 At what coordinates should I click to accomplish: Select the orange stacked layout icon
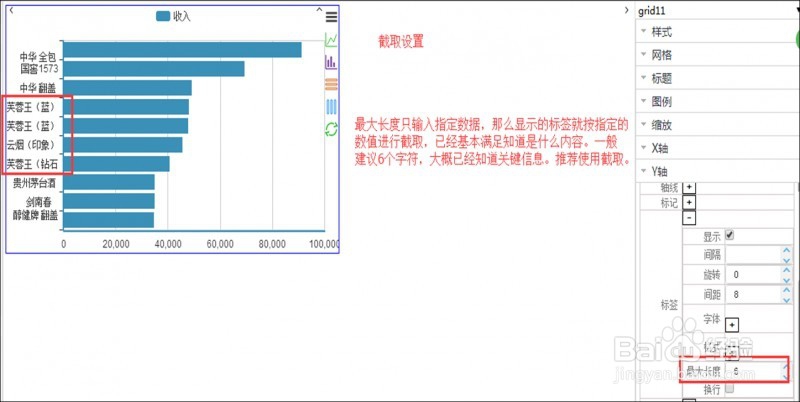(x=332, y=84)
